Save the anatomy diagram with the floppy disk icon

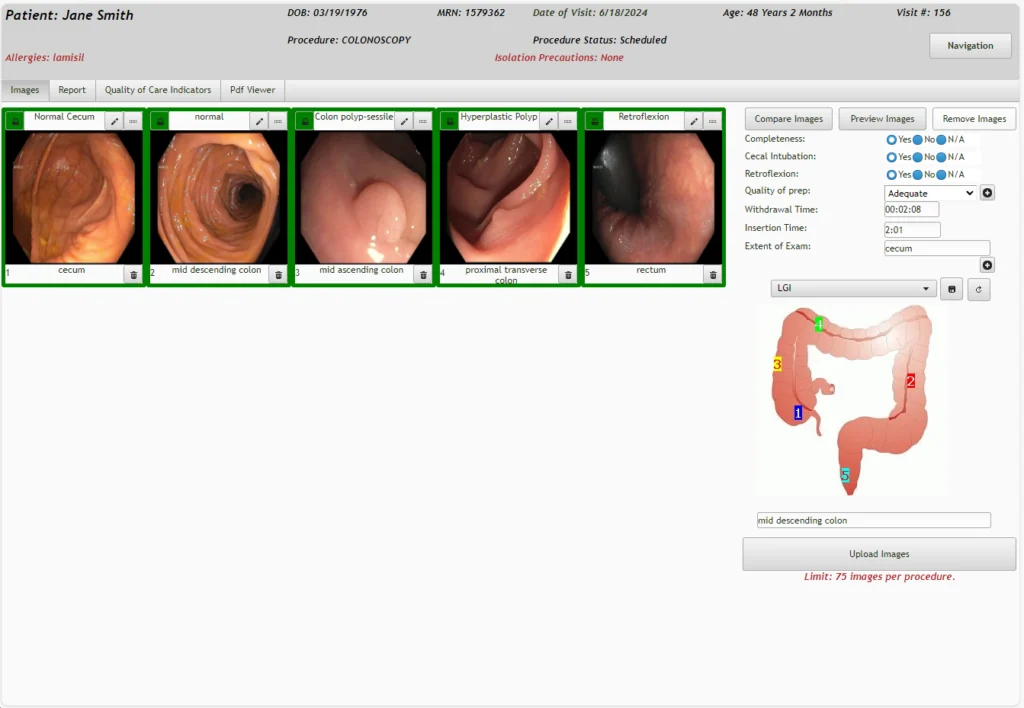tap(951, 289)
